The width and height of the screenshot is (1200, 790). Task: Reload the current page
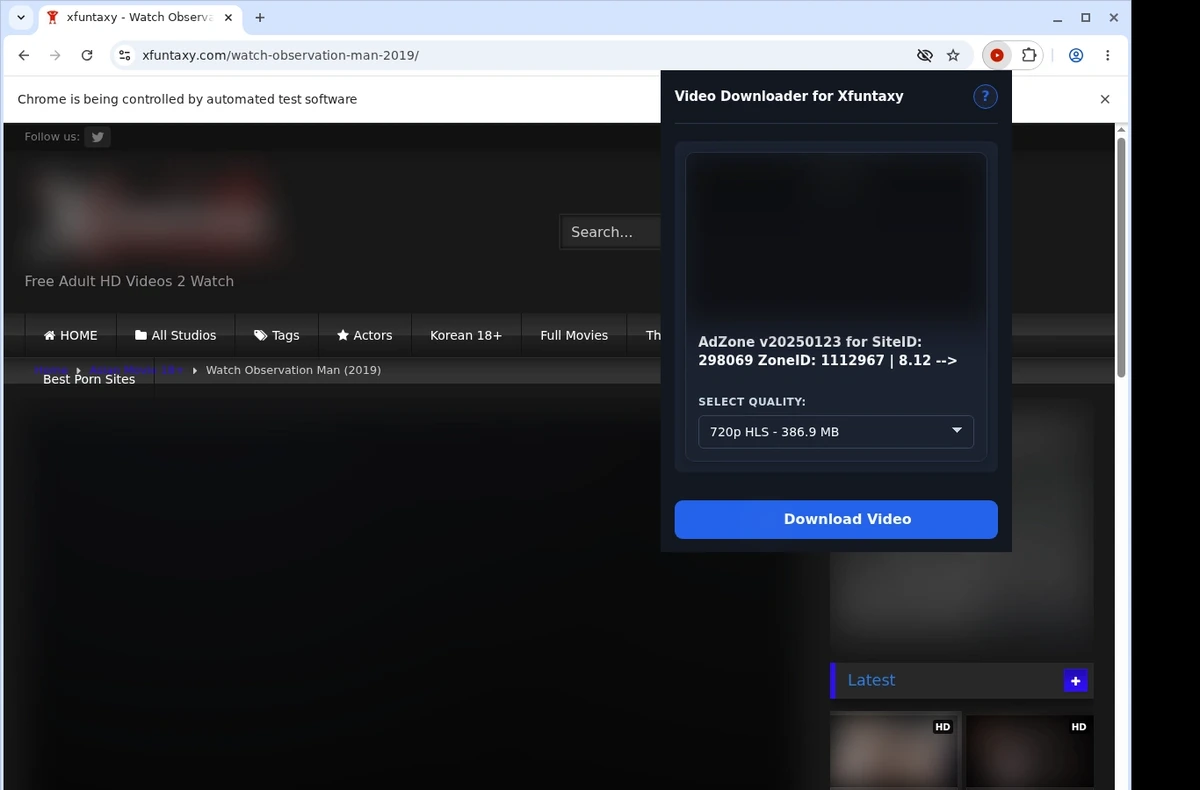click(x=87, y=56)
